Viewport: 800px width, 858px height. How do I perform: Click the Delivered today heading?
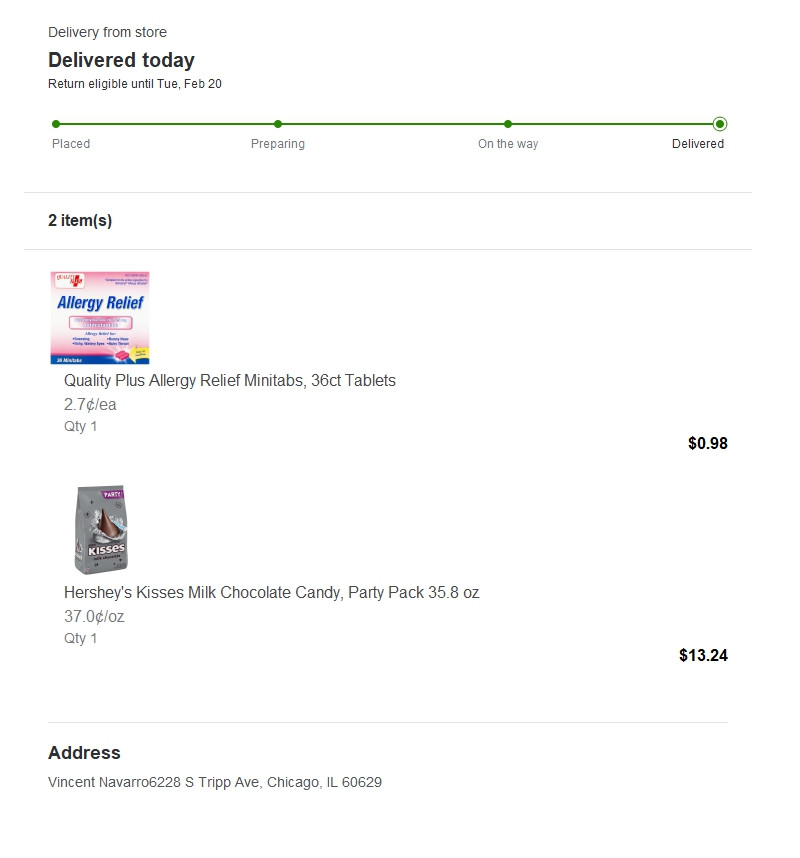121,60
